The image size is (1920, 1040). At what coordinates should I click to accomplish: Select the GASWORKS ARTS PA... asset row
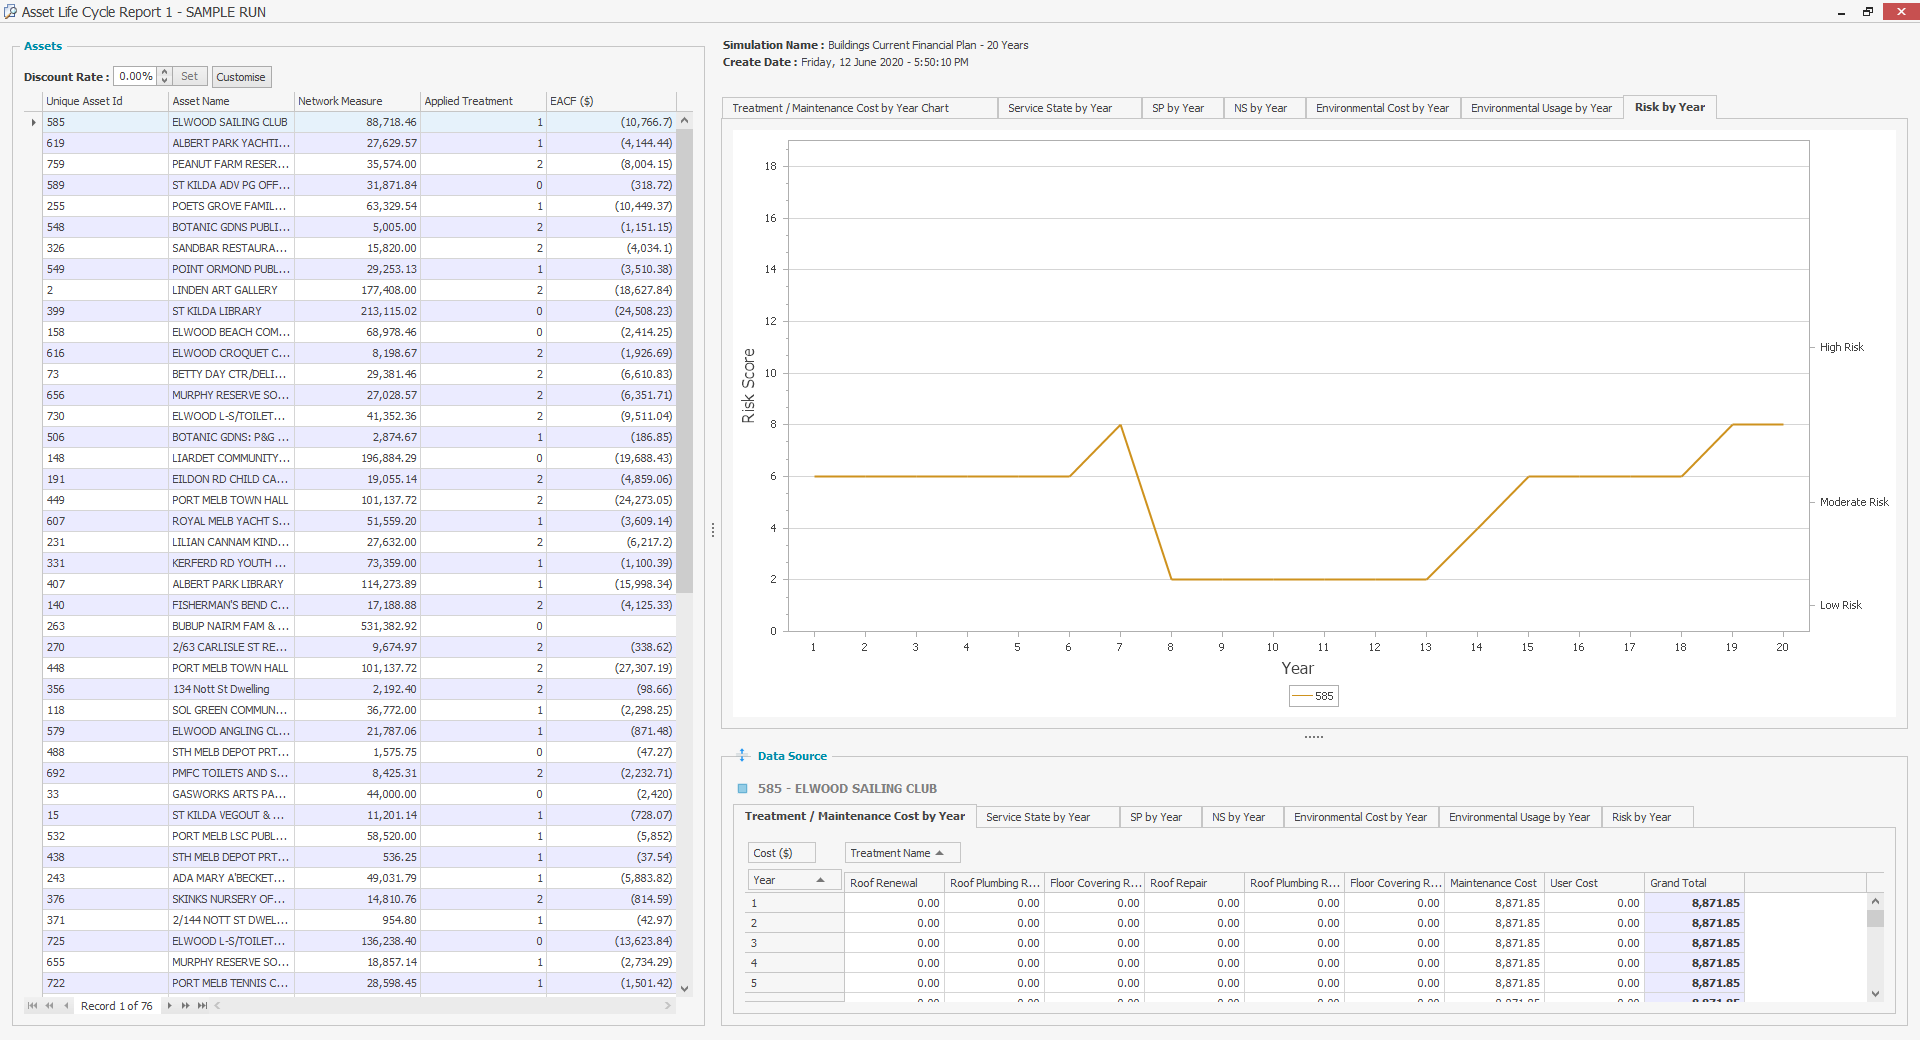pyautogui.click(x=360, y=794)
